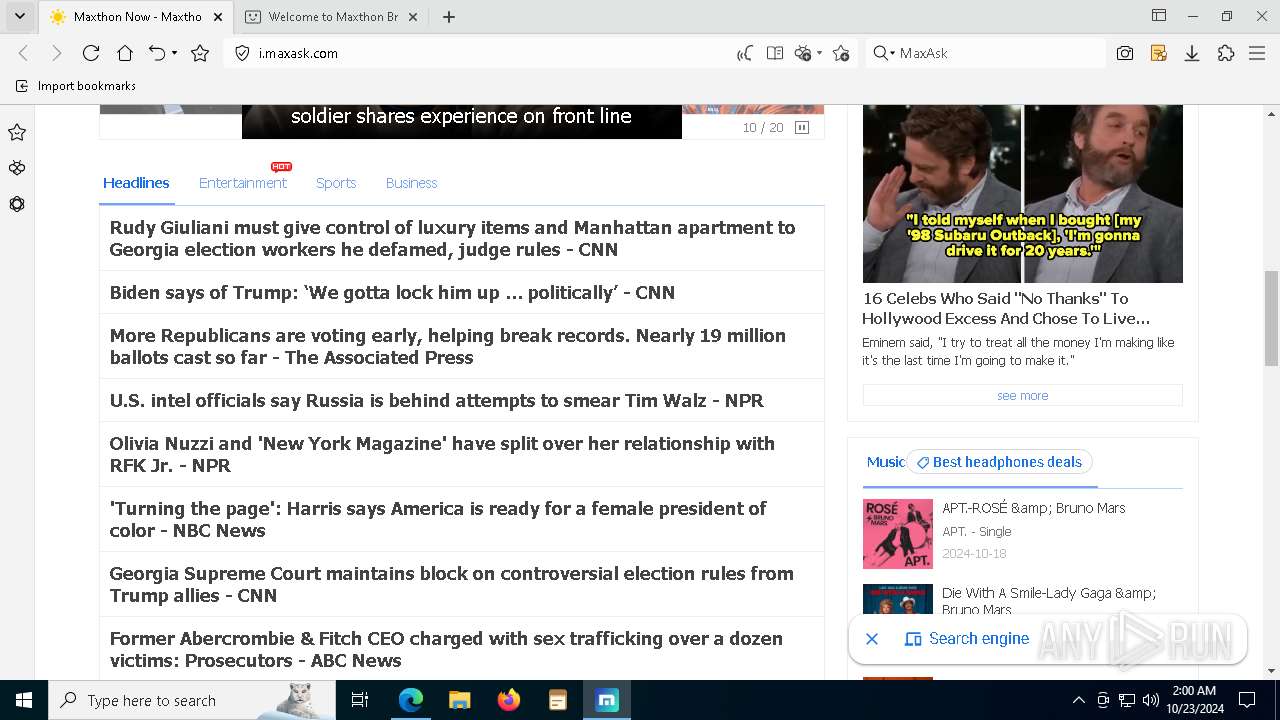Expand the ad blocker dropdown arrow
This screenshot has width=1280, height=720.
pos(819,53)
